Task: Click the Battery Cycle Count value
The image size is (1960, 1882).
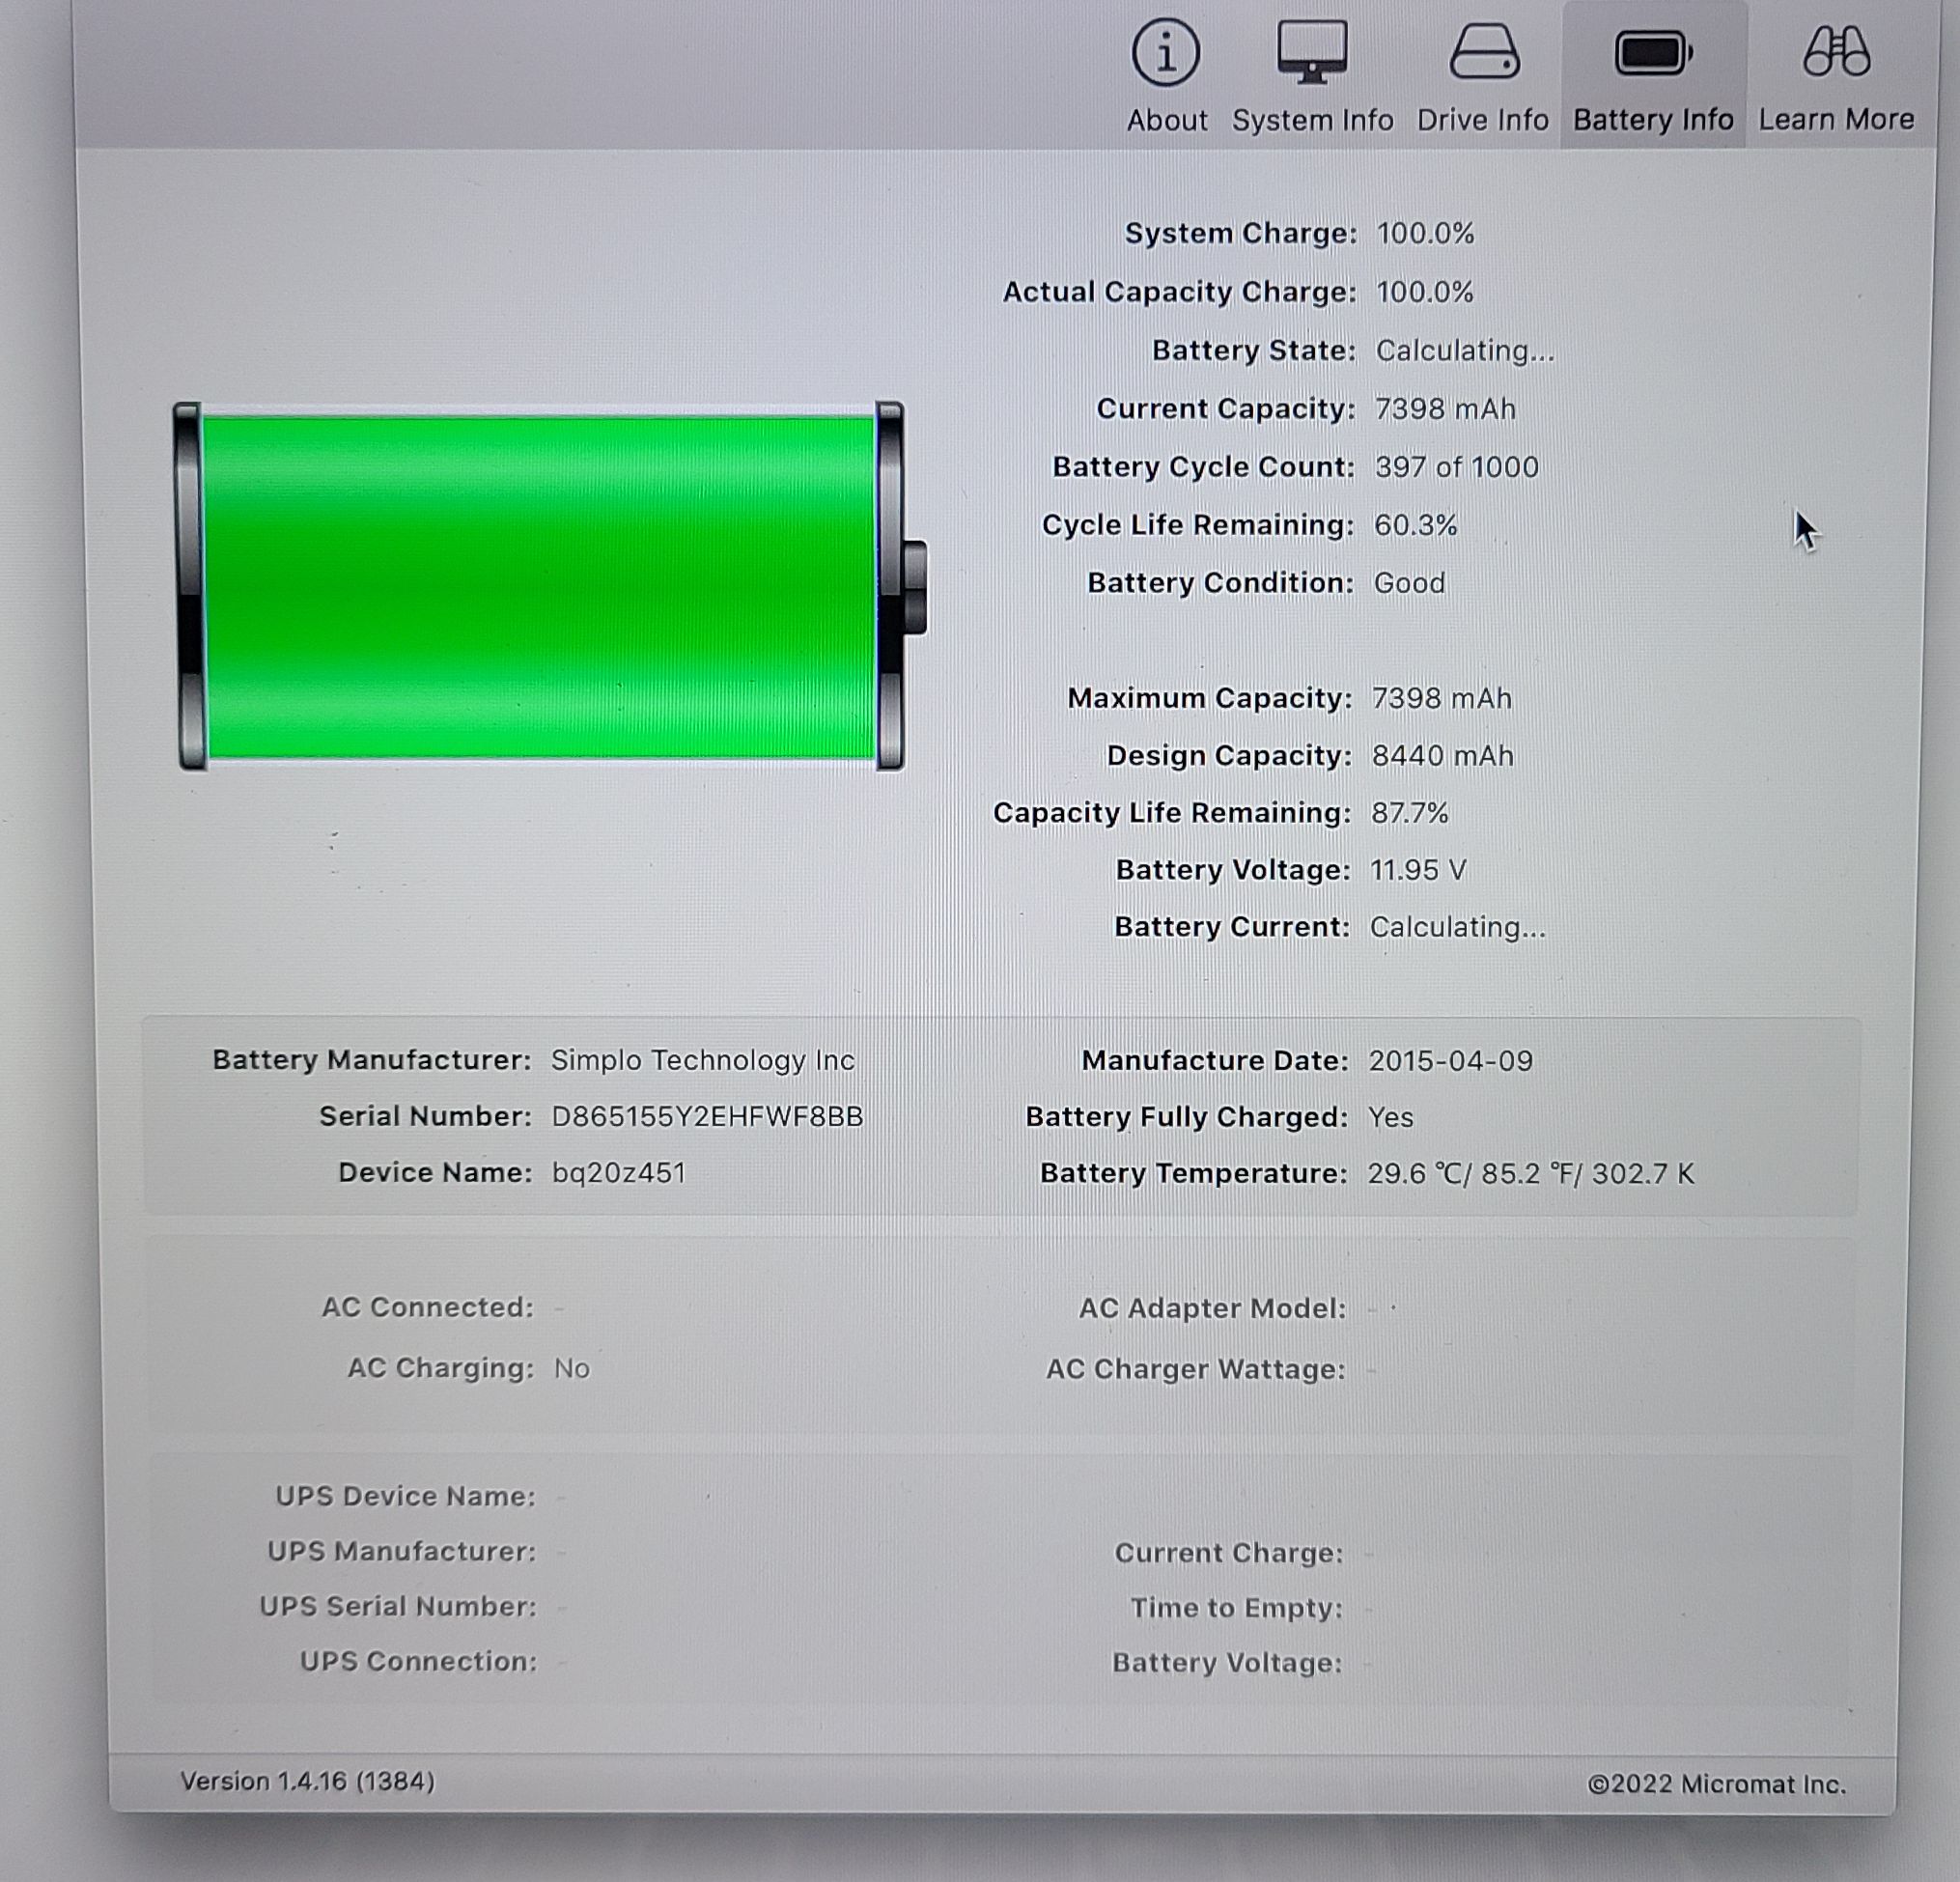Action: pyautogui.click(x=1456, y=467)
